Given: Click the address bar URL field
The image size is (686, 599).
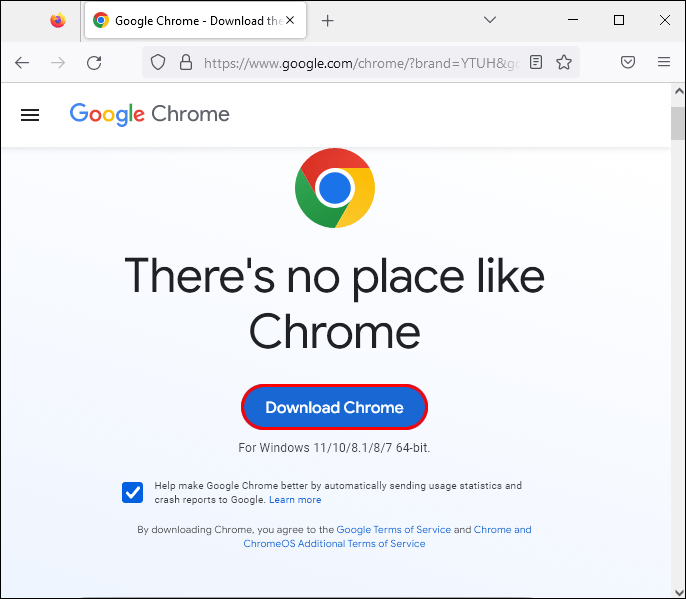Looking at the screenshot, I should [x=361, y=63].
